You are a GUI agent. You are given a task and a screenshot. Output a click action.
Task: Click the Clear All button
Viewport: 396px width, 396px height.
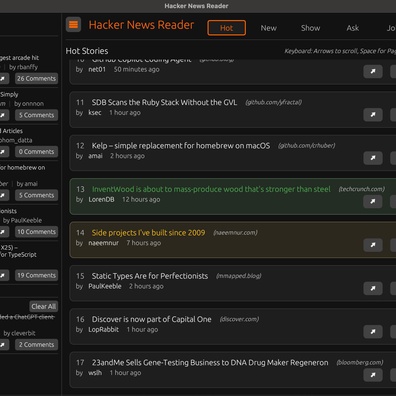coord(44,306)
